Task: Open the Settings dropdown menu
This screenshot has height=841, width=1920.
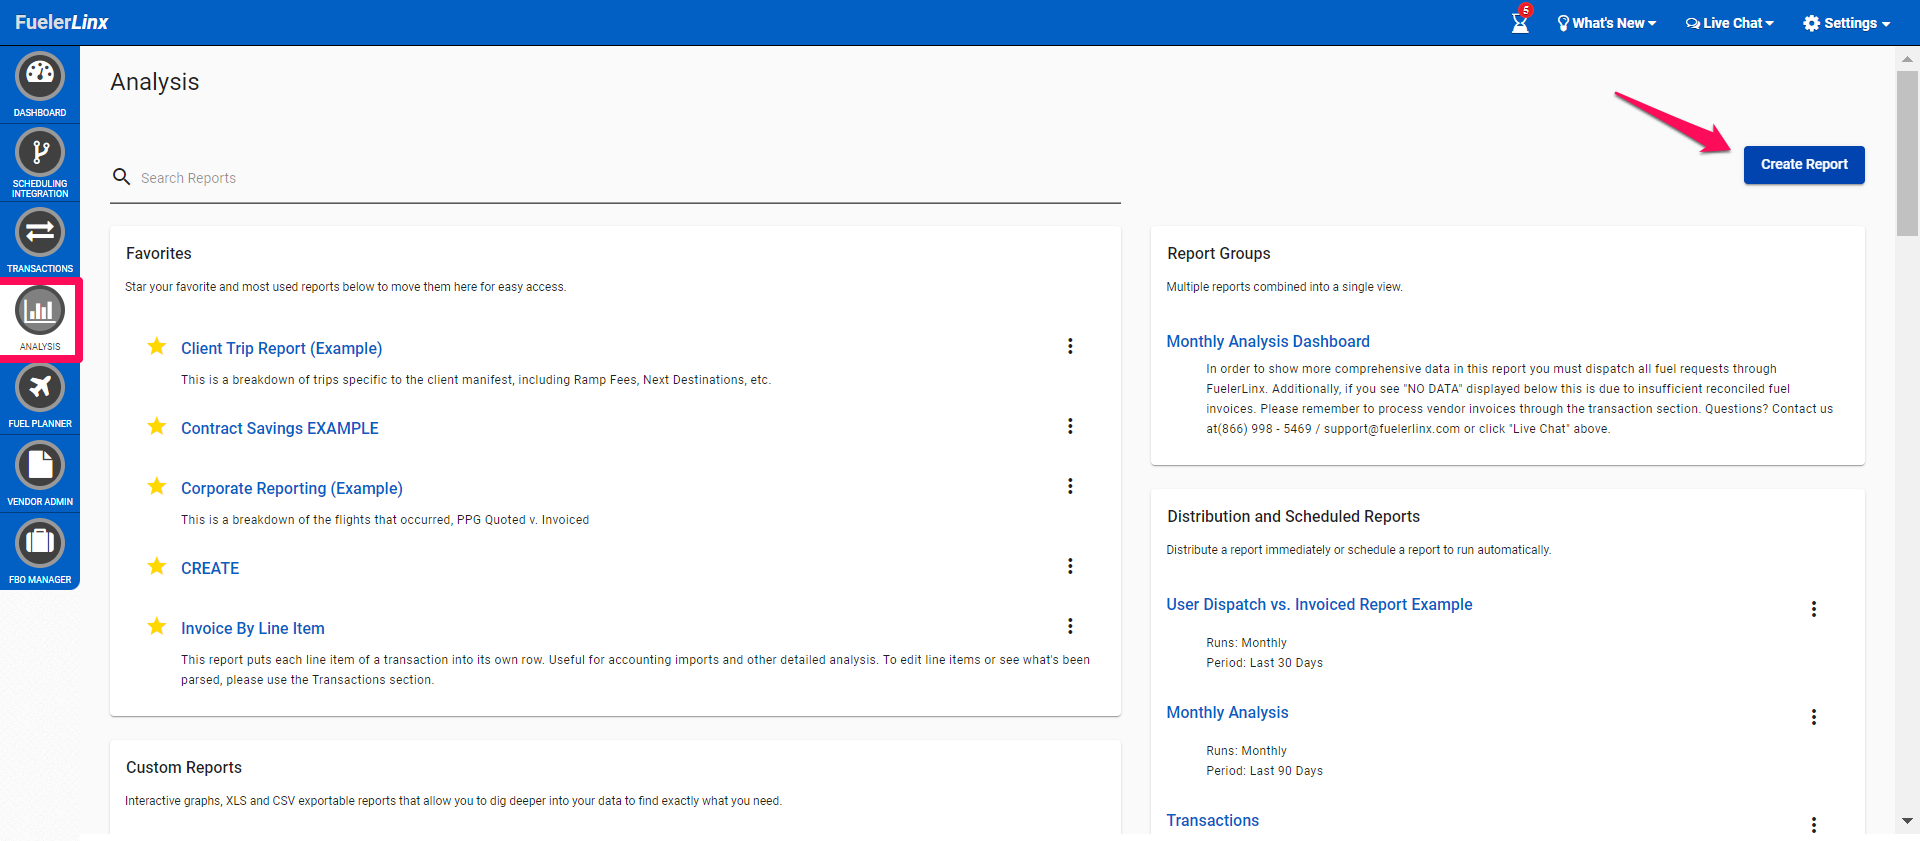Action: [1846, 23]
